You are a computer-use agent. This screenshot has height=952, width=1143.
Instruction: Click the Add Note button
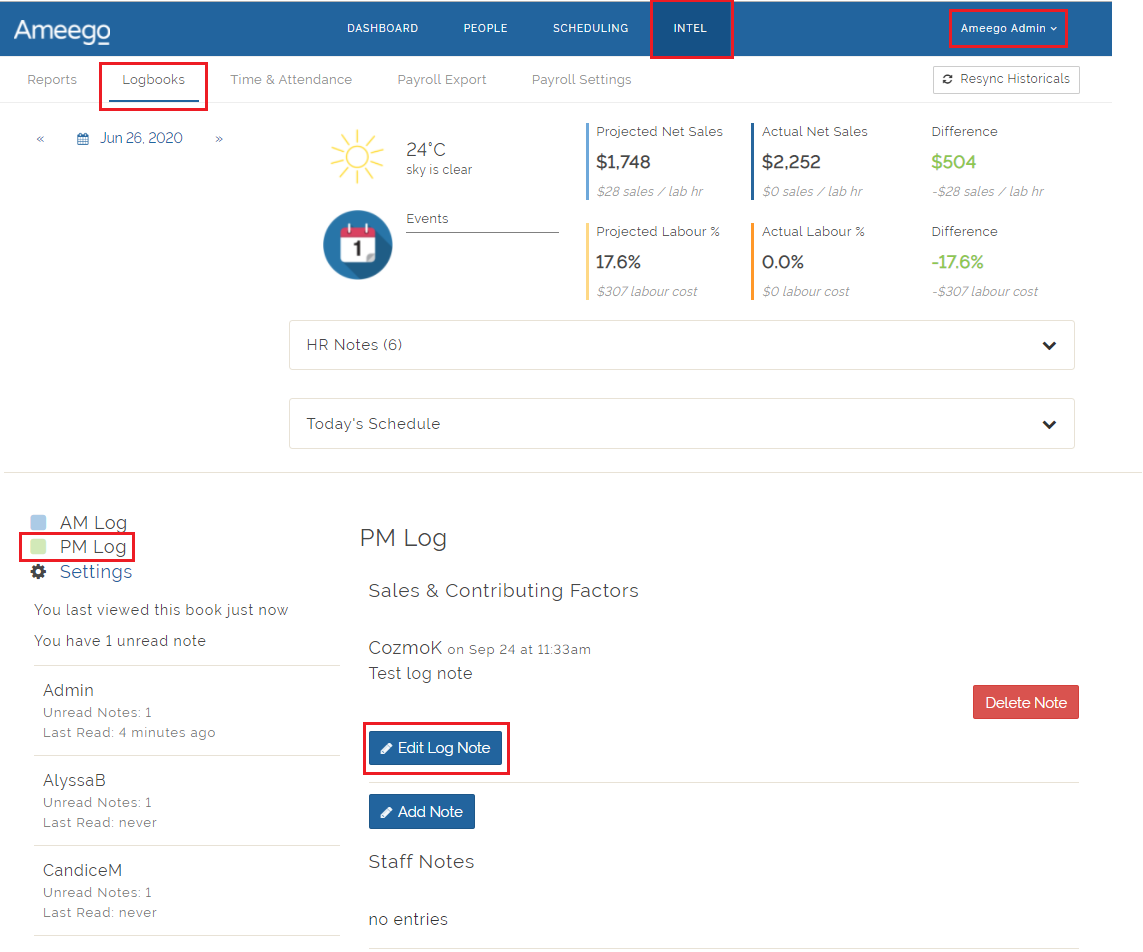tap(421, 812)
